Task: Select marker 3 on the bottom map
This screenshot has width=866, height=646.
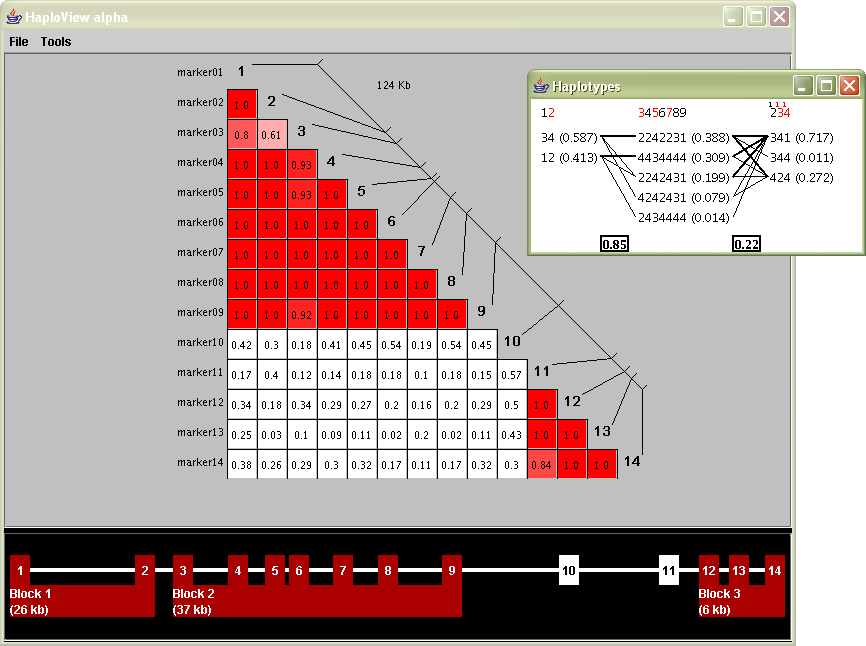Action: click(x=183, y=570)
